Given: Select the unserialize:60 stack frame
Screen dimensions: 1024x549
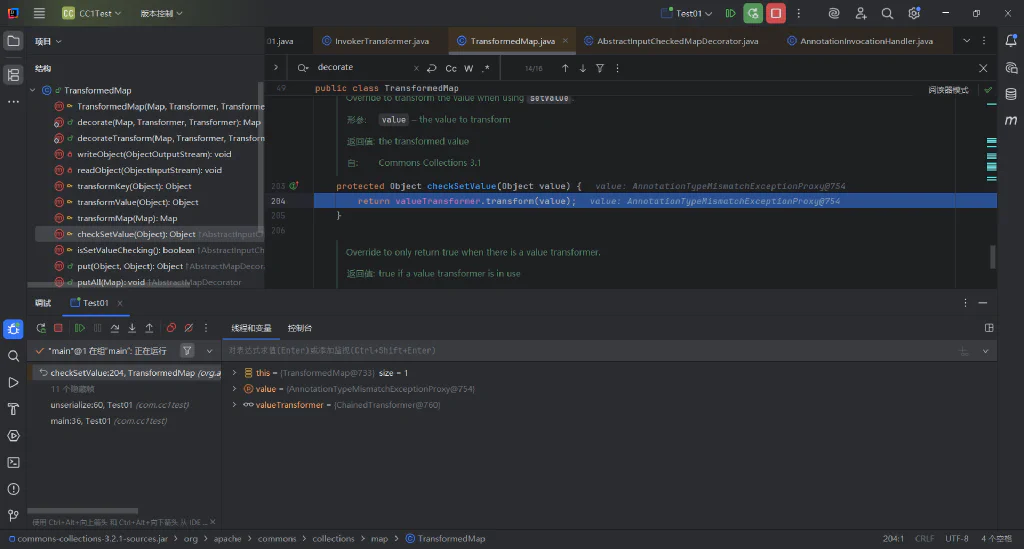Looking at the screenshot, I should [x=120, y=405].
